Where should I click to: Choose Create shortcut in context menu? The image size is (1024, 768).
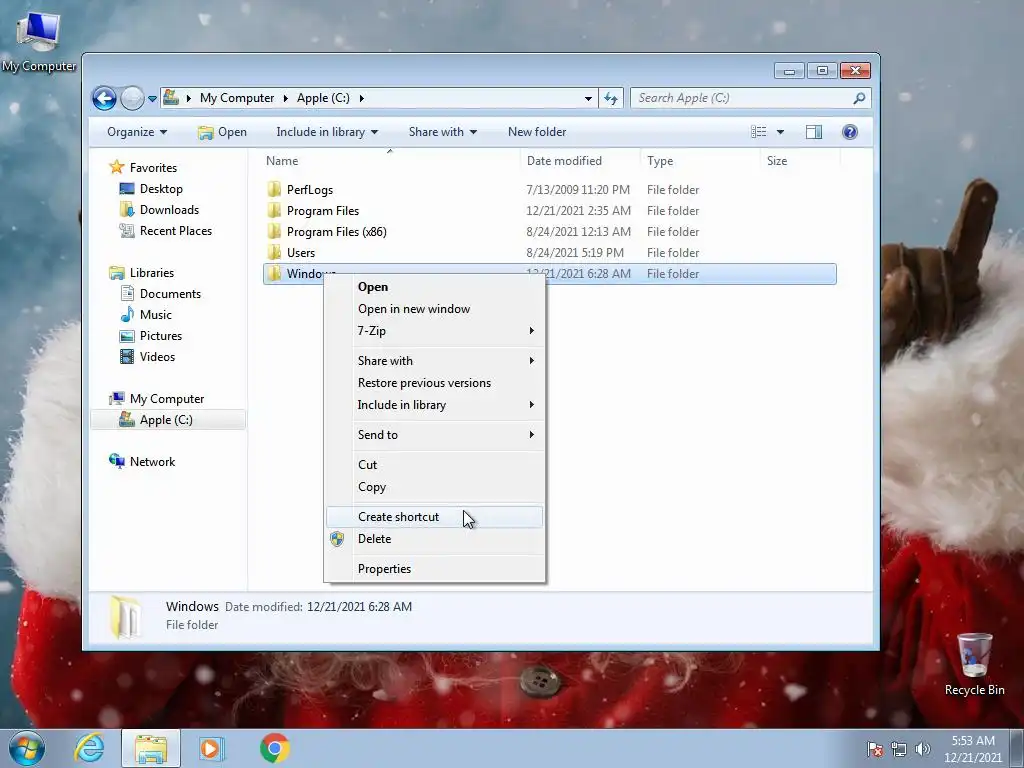tap(434, 517)
